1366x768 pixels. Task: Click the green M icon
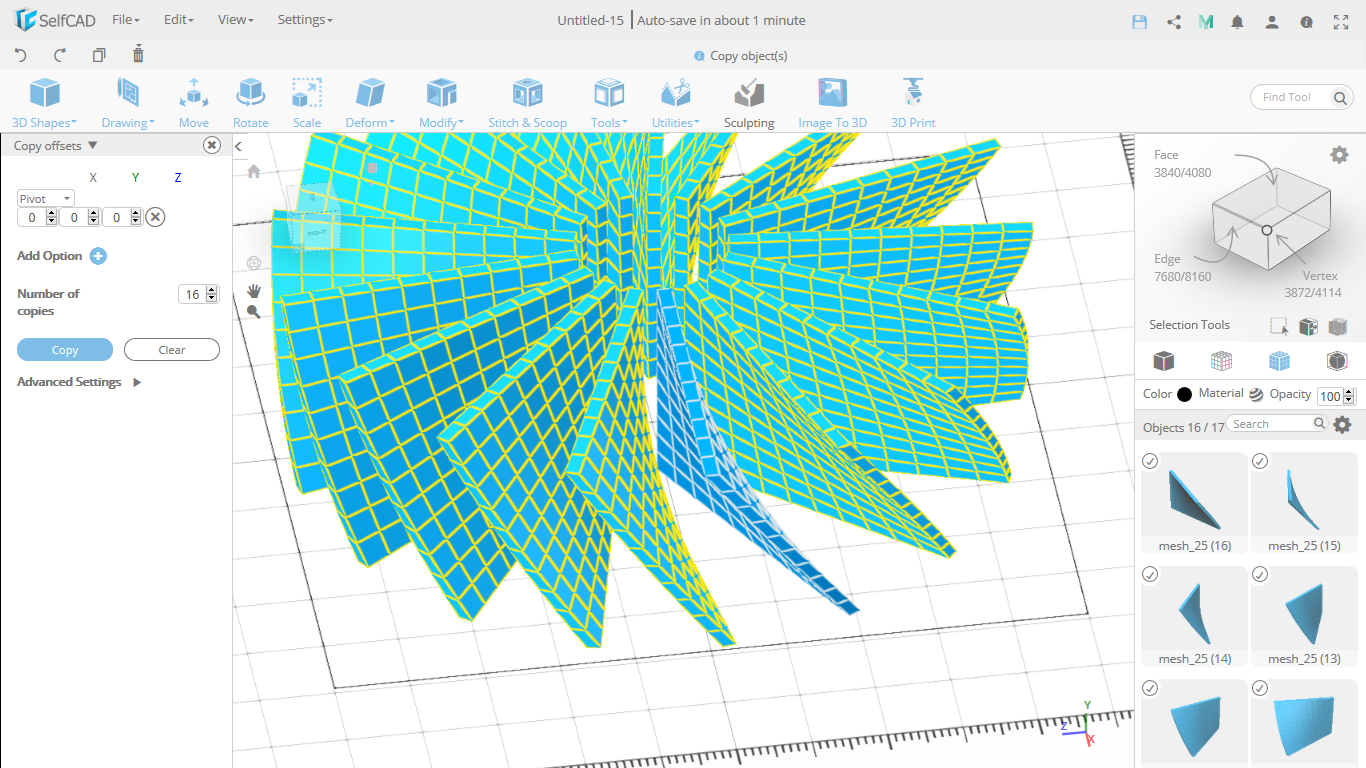(1206, 21)
